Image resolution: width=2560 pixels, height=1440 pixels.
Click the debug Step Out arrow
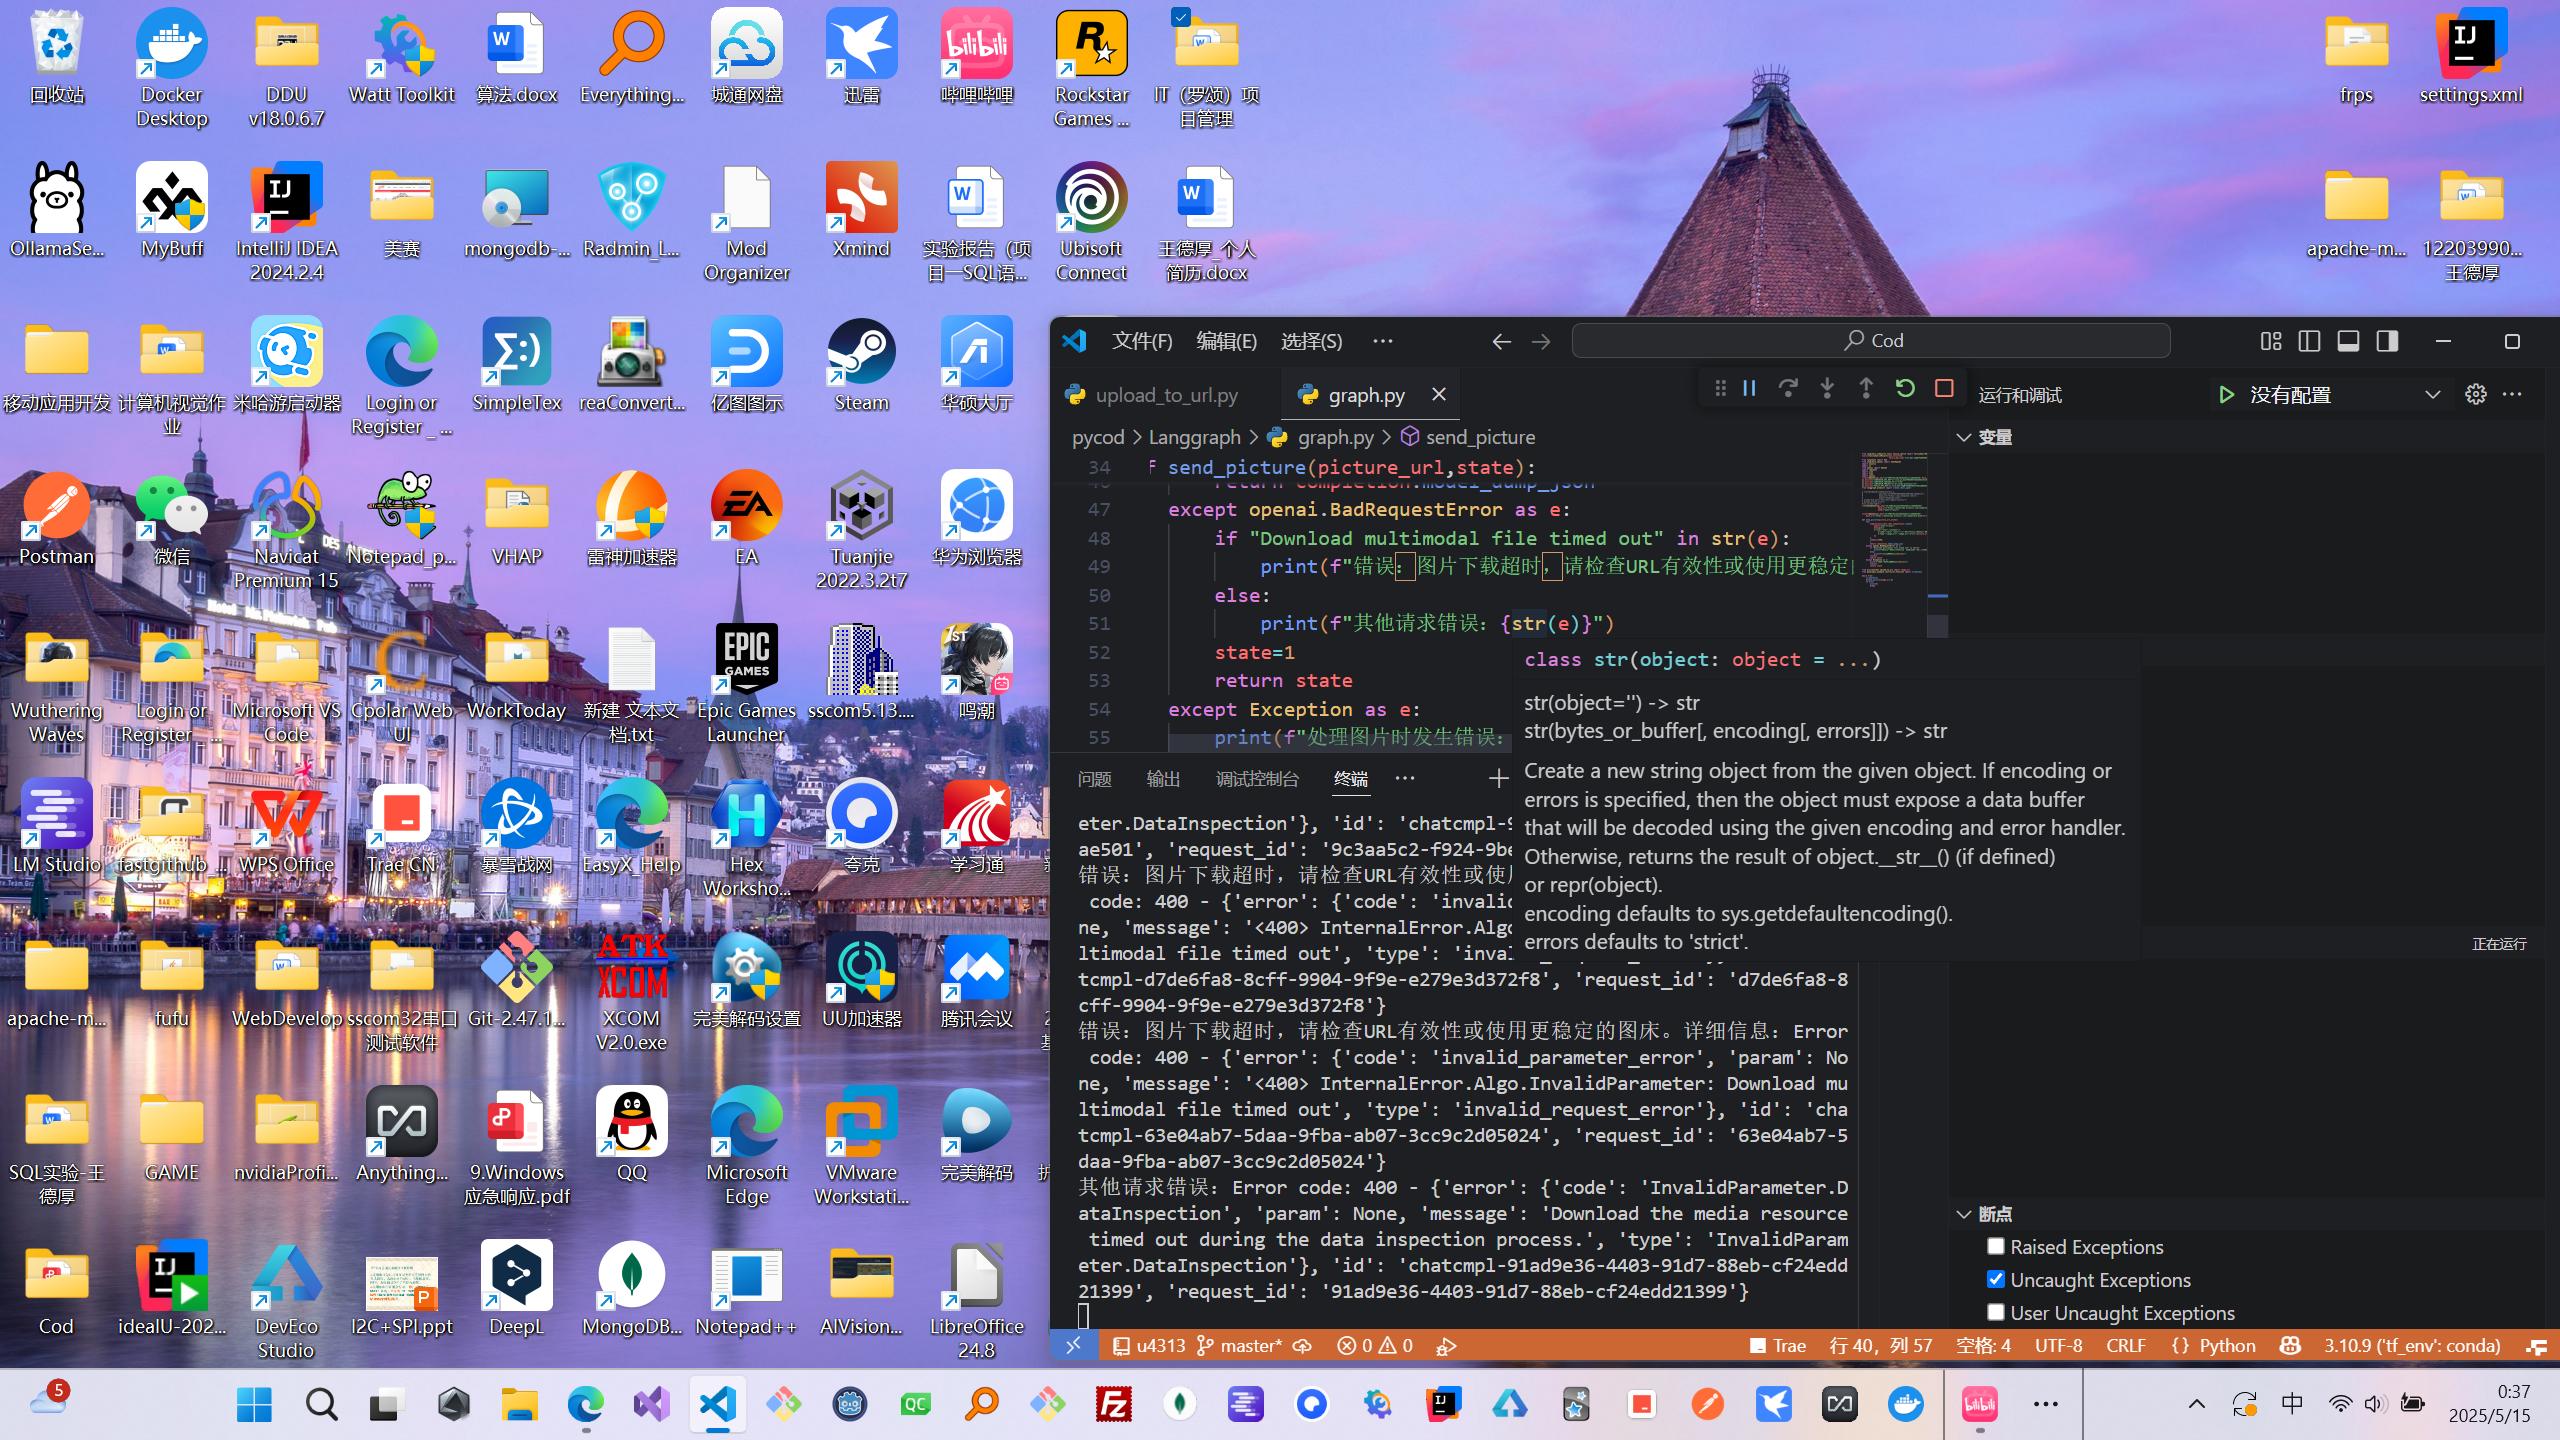coord(1866,389)
